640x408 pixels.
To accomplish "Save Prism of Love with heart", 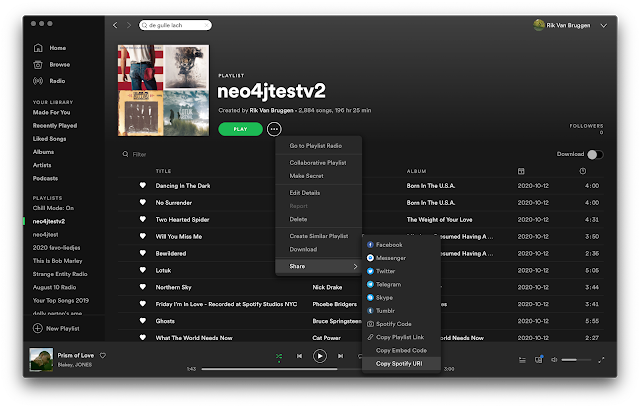I will pos(103,355).
